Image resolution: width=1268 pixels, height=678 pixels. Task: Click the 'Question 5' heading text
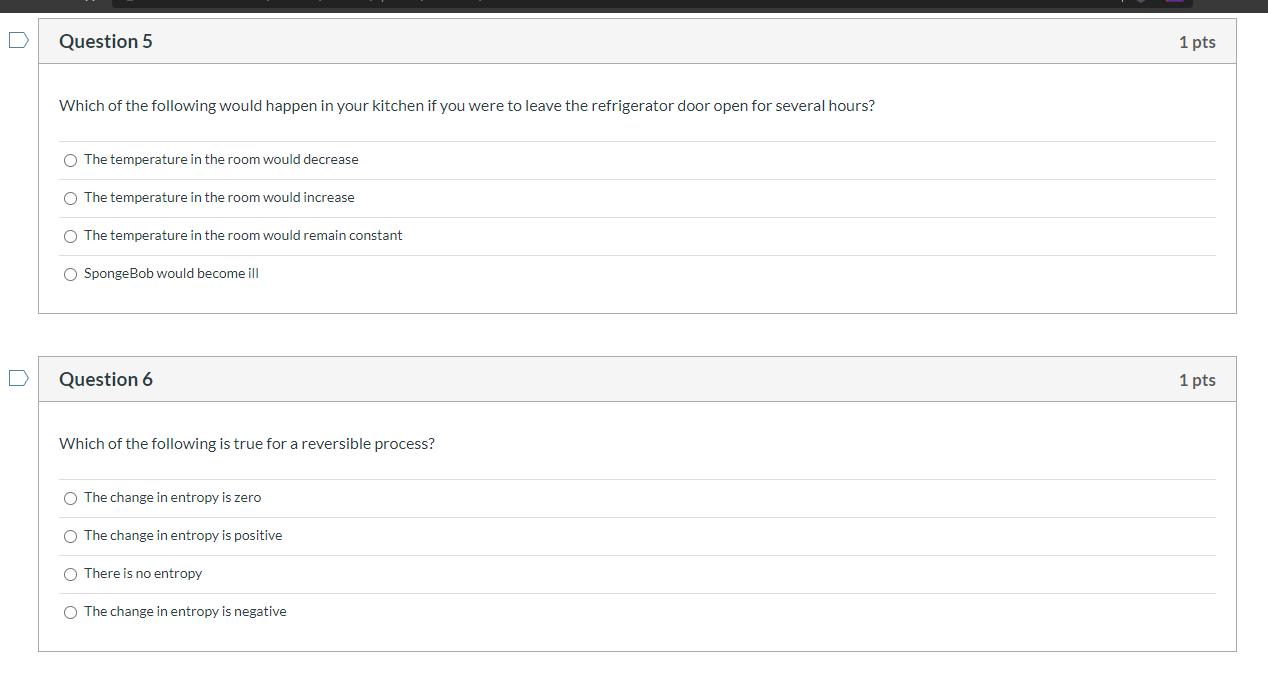coord(106,41)
